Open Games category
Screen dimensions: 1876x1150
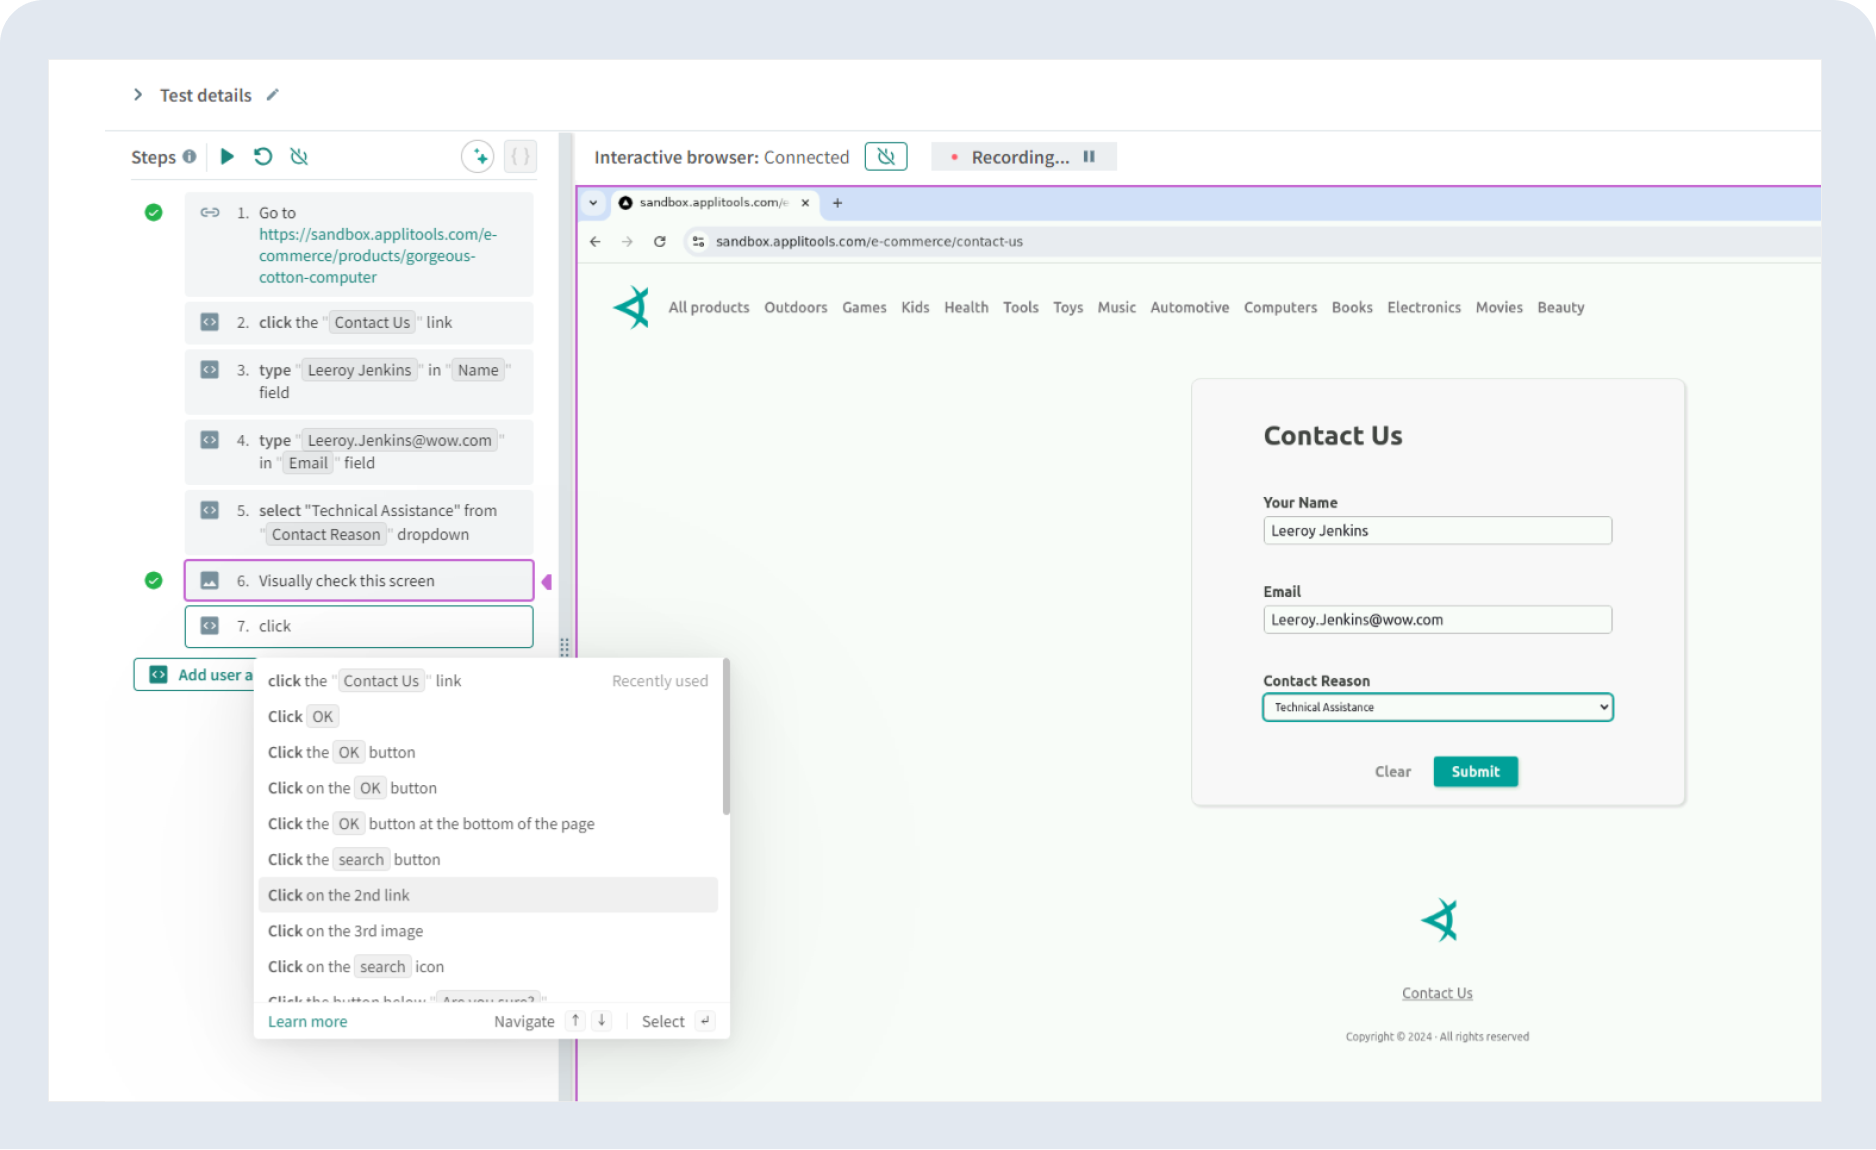pyautogui.click(x=864, y=308)
